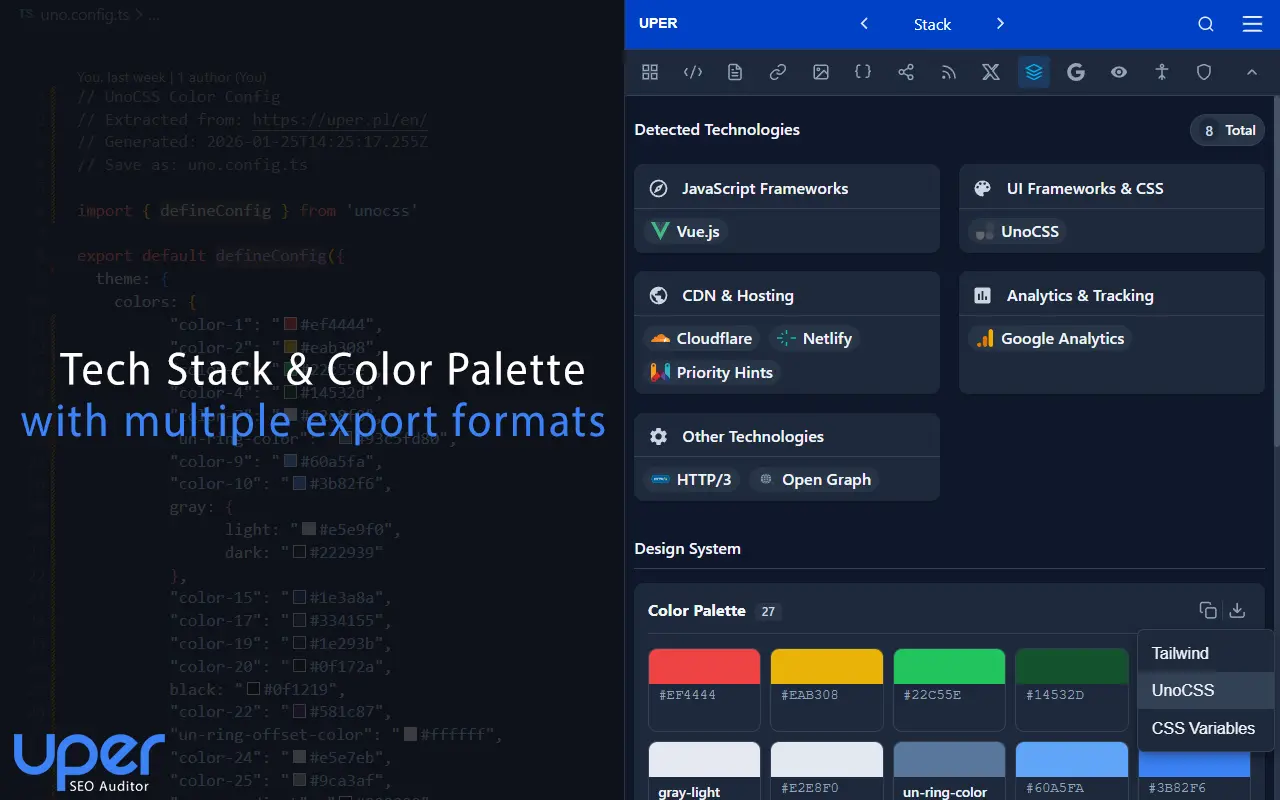Toggle the eye visibility icon in toolbar

[x=1119, y=72]
